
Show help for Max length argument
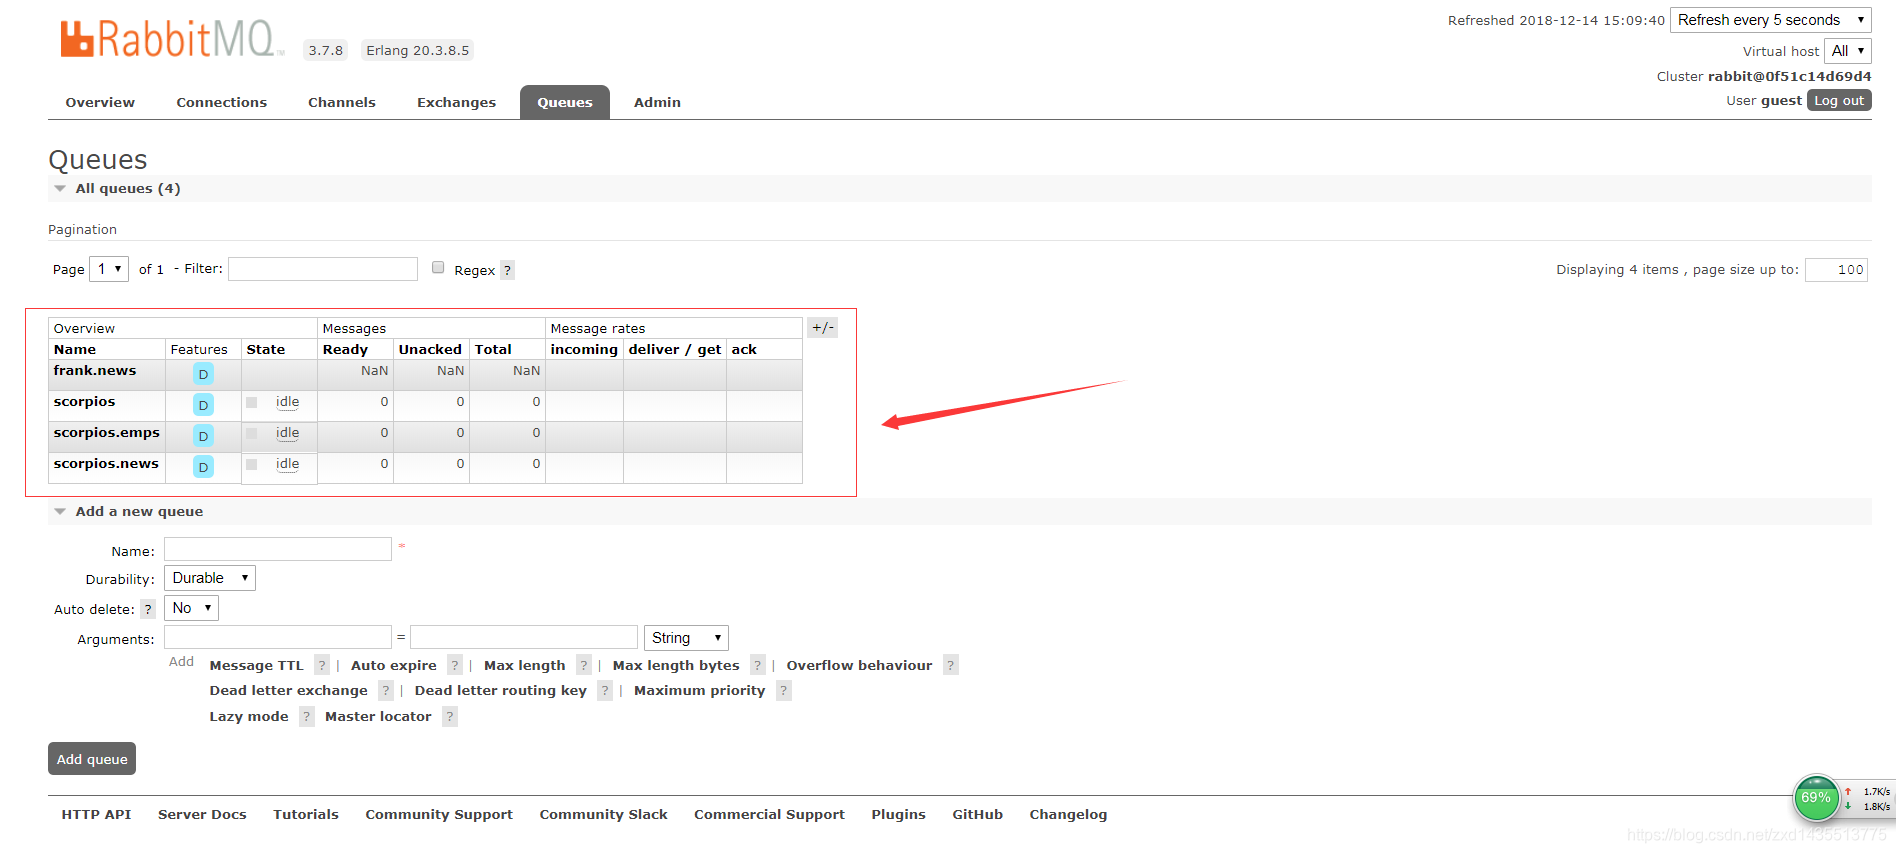[x=584, y=665]
